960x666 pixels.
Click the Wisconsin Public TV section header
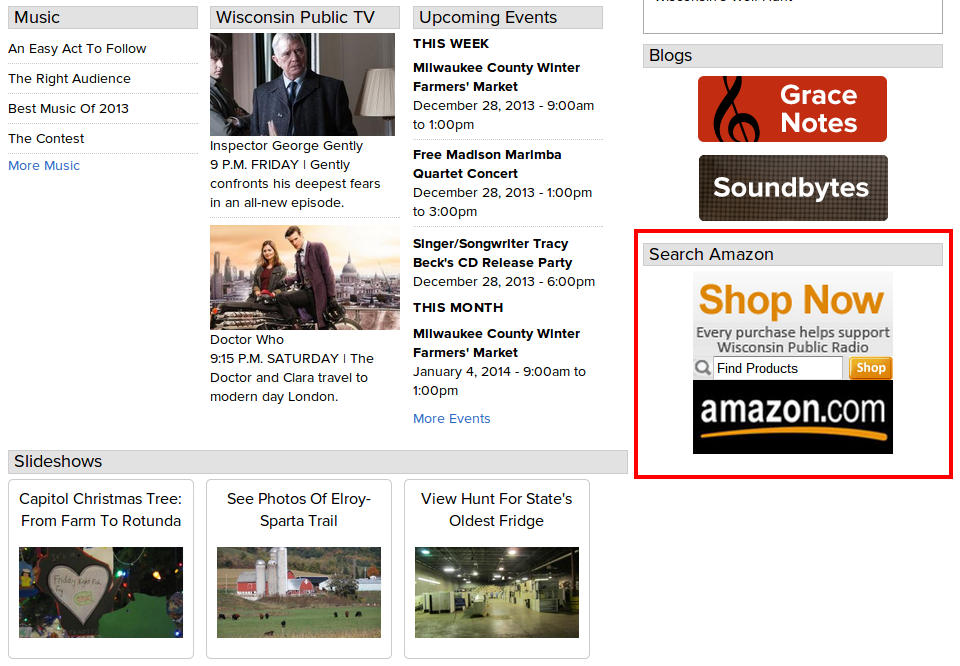[305, 18]
